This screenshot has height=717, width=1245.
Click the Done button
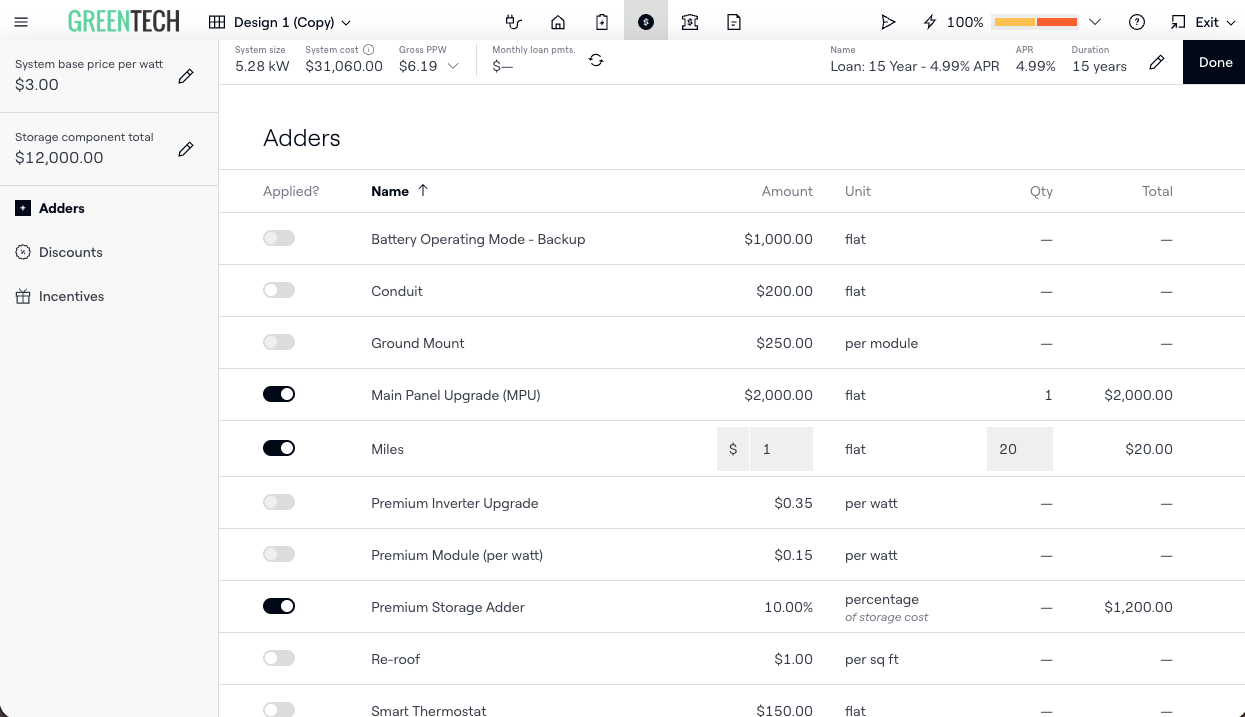pyautogui.click(x=1215, y=62)
